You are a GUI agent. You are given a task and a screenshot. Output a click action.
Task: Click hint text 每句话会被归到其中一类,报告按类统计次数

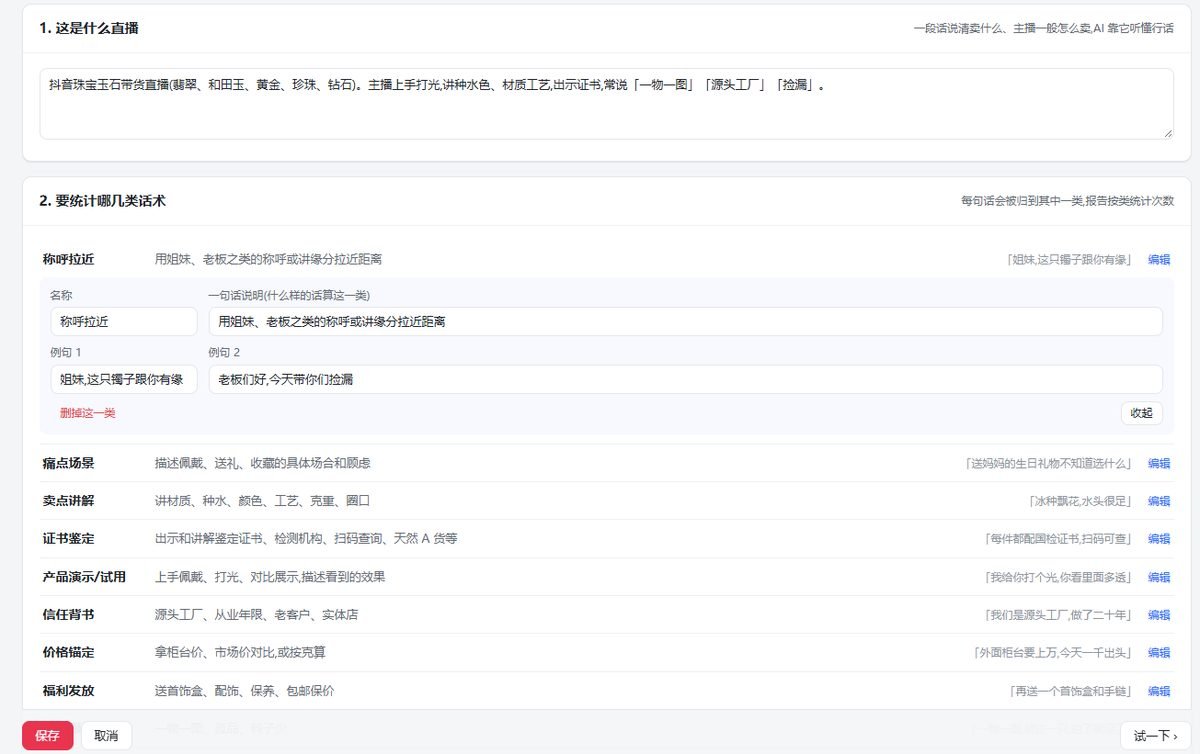1067,201
